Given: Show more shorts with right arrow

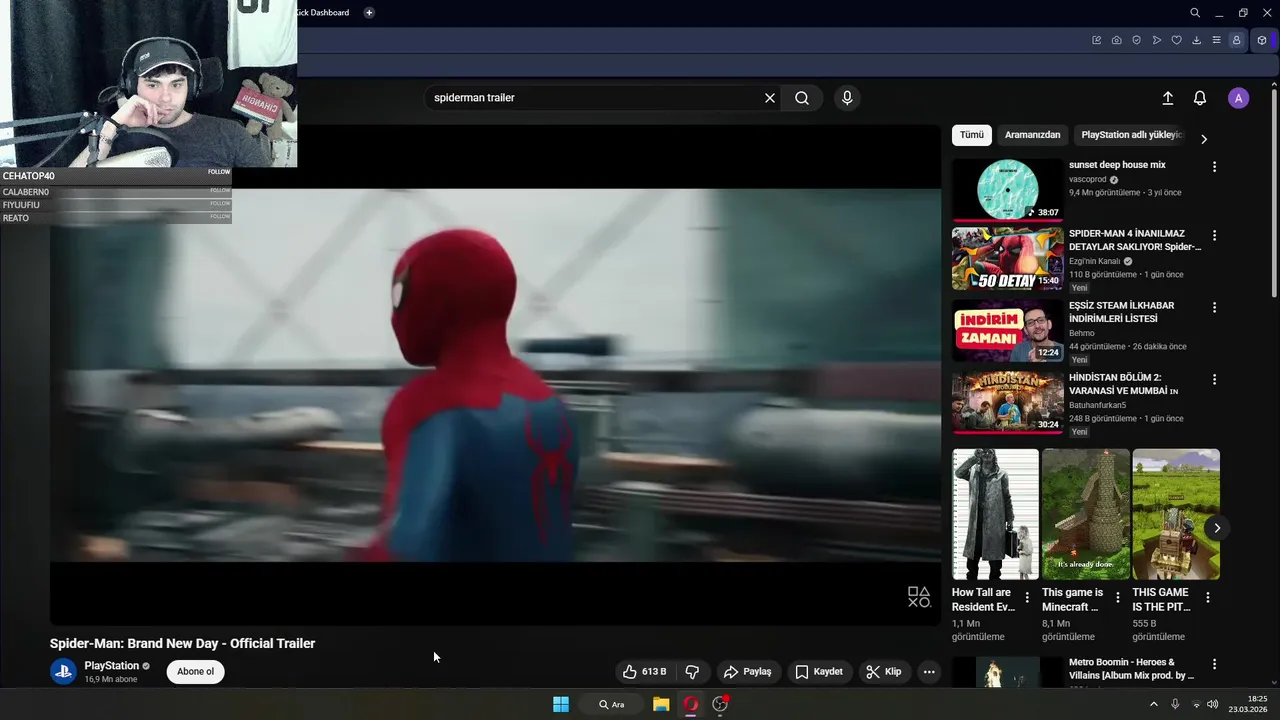Looking at the screenshot, I should [x=1217, y=528].
